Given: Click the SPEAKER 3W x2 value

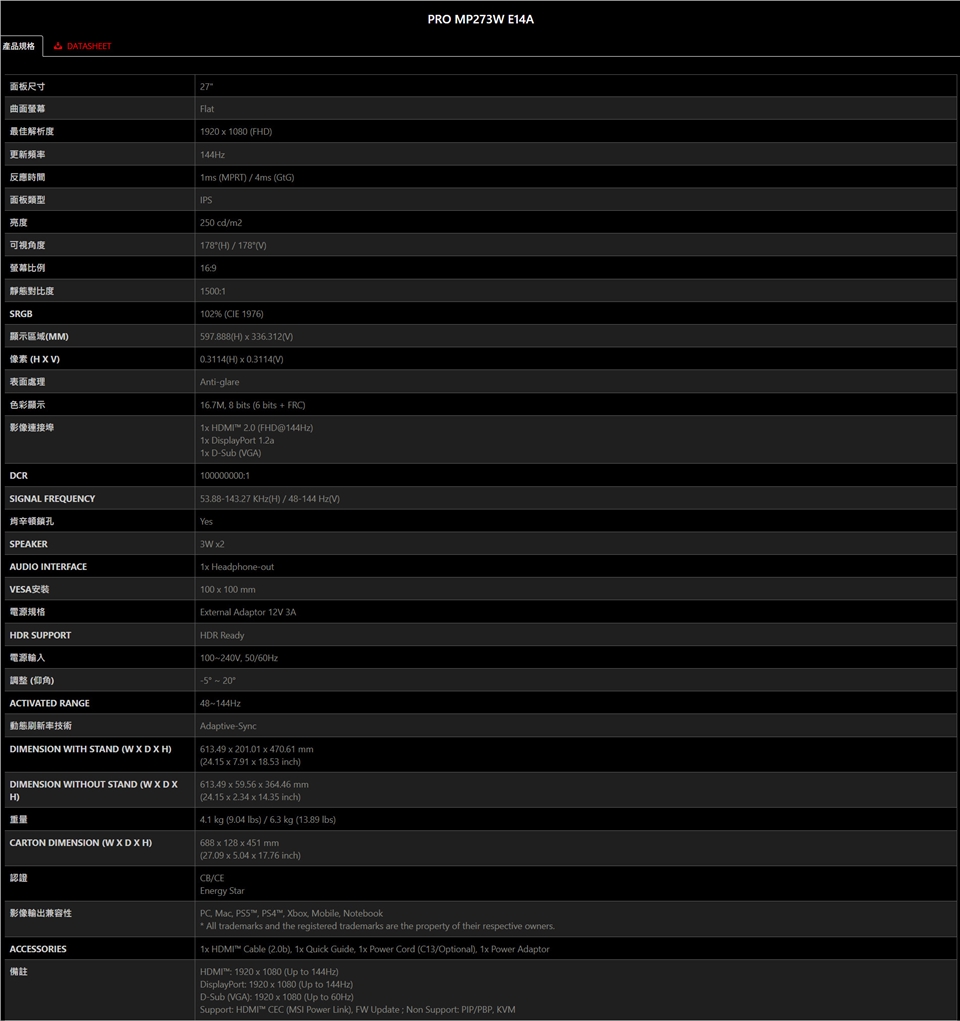Looking at the screenshot, I should [x=212, y=544].
